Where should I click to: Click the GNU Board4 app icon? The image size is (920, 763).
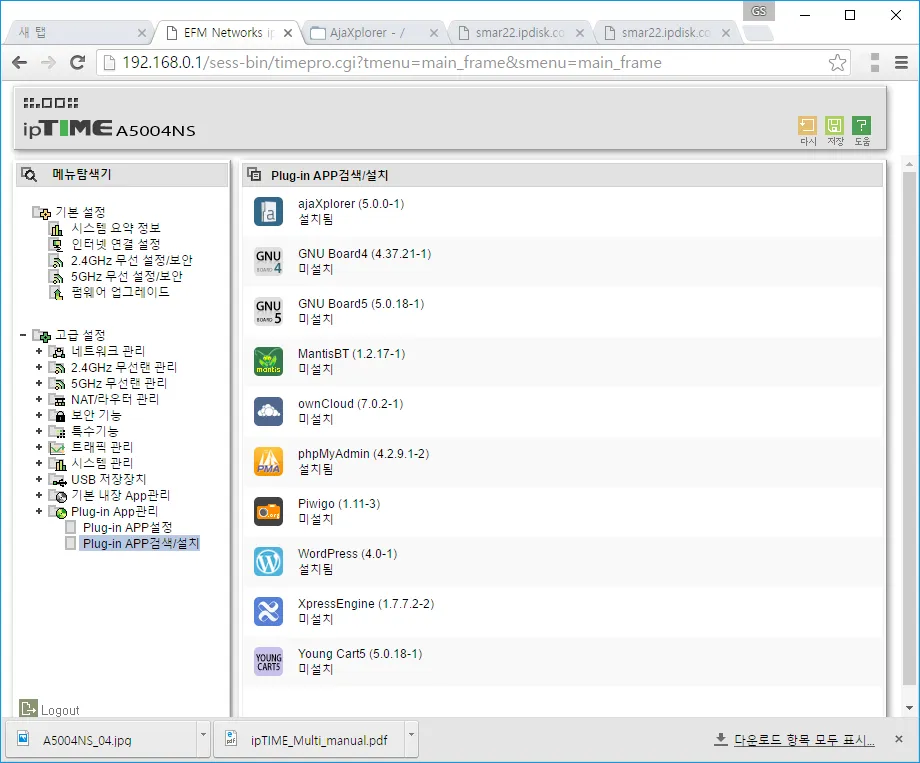268,262
